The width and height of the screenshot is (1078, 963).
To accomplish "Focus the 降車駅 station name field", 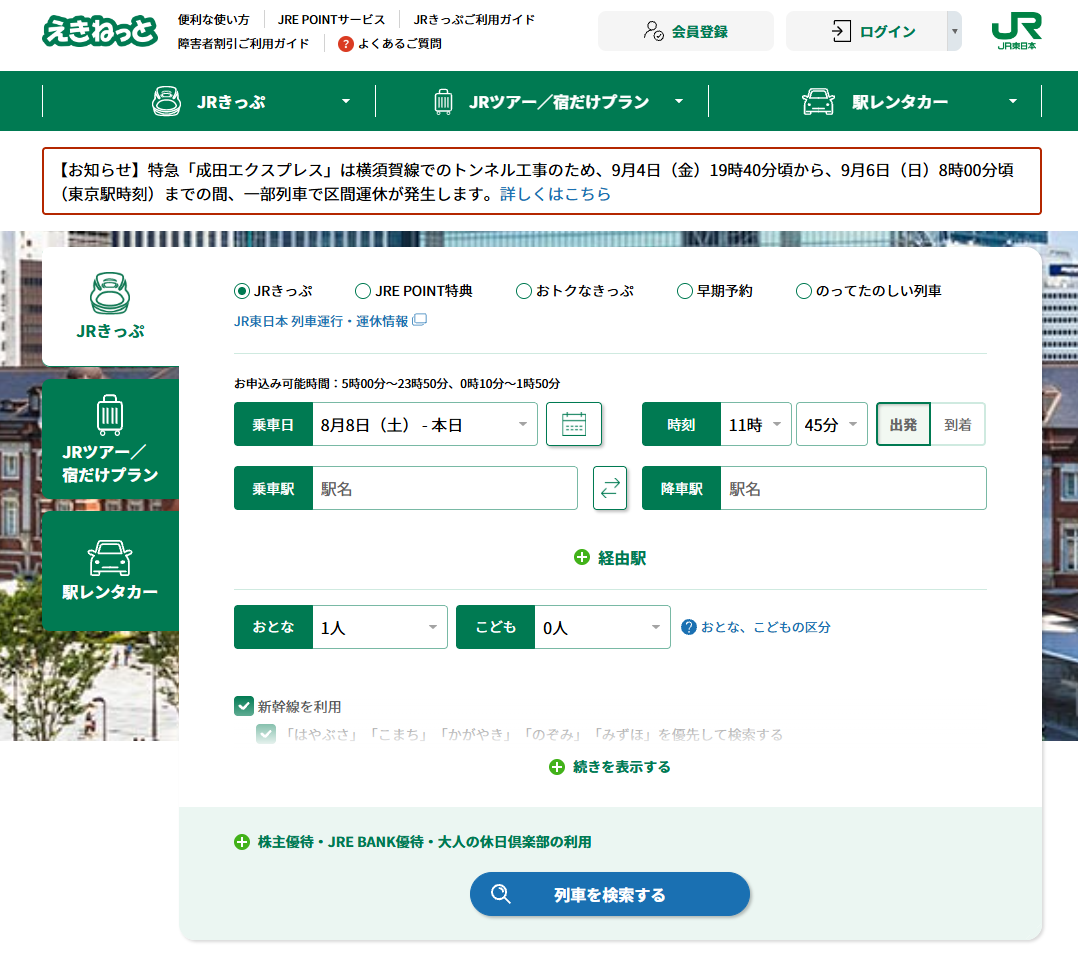I will 853,488.
